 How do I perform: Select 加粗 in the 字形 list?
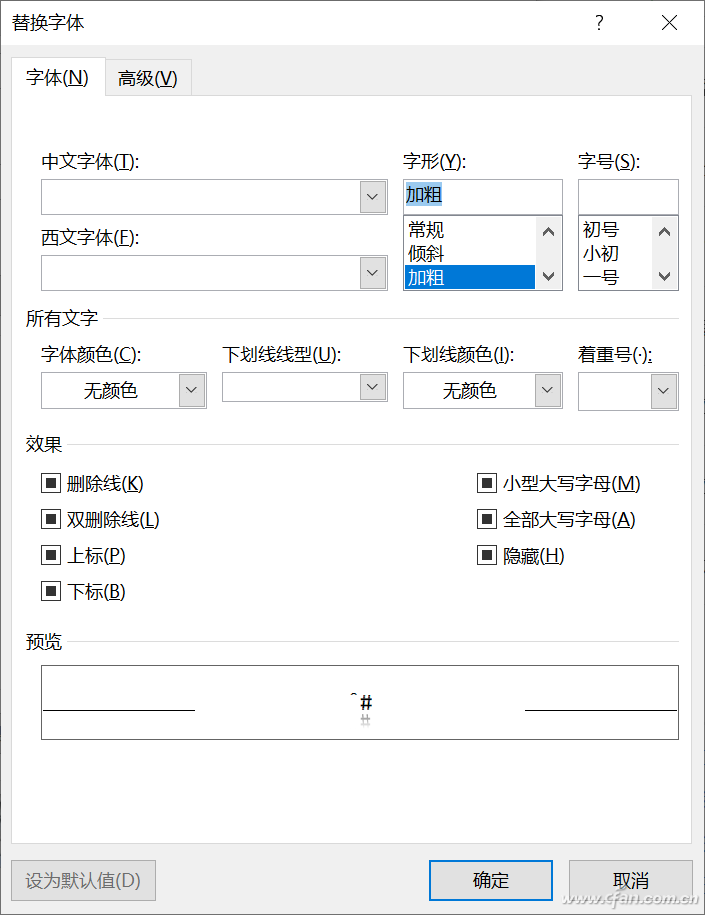pyautogui.click(x=470, y=277)
